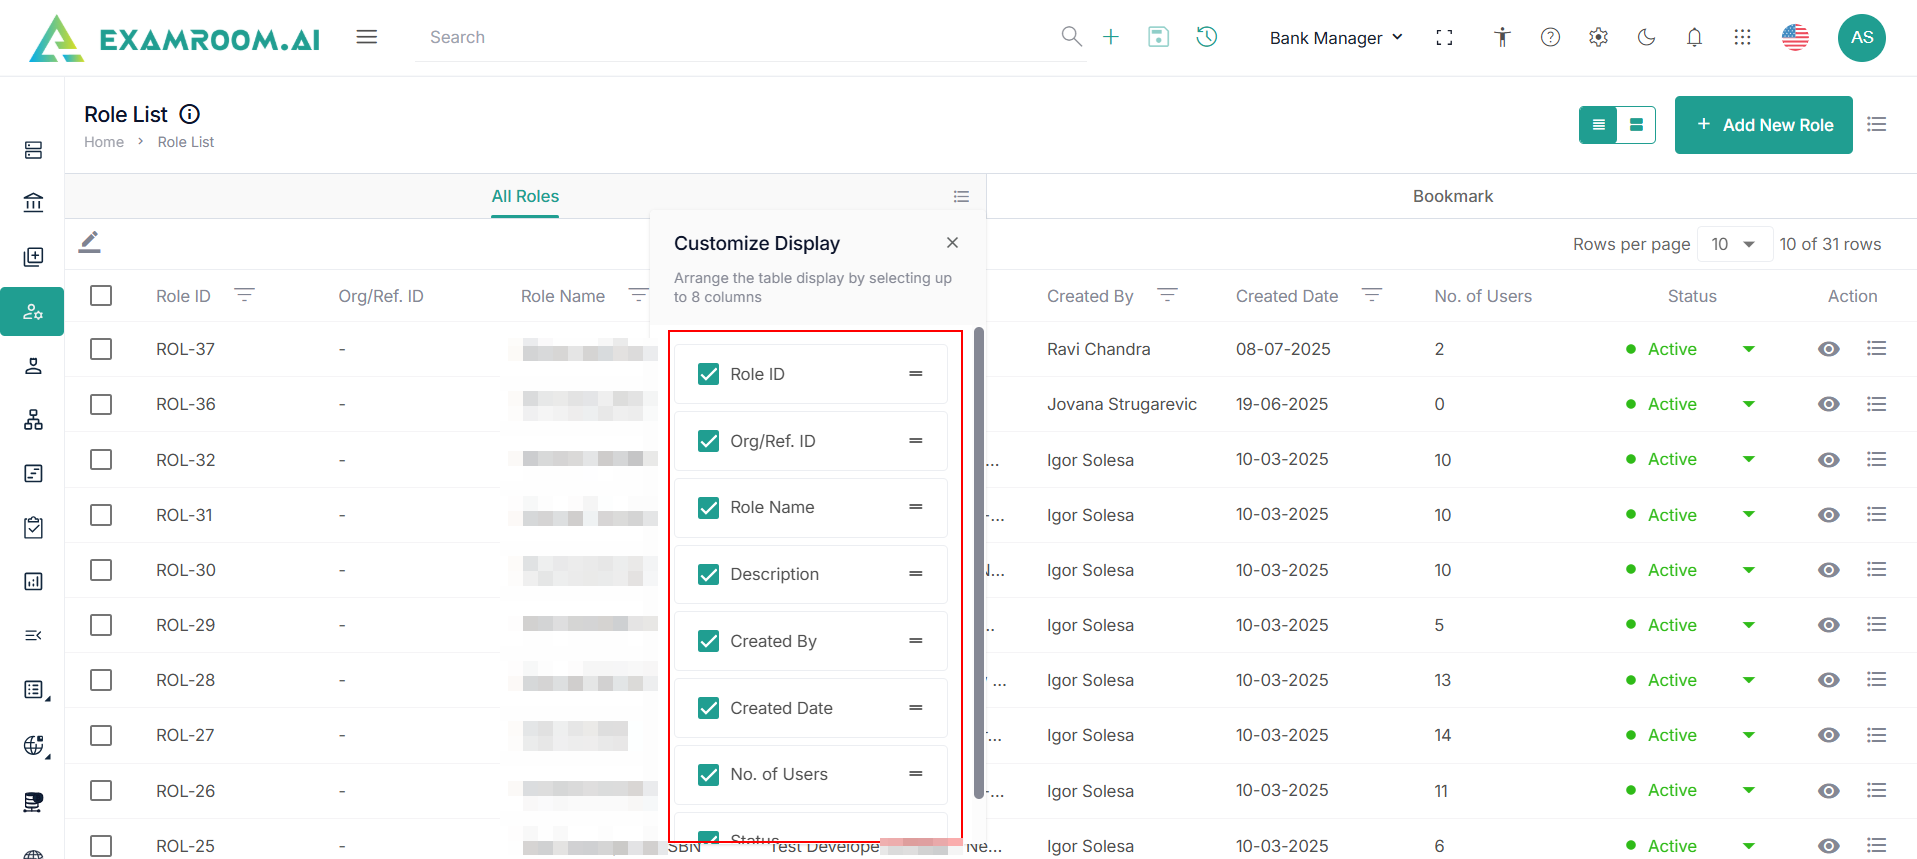Screen dimensions: 1917x859
Task: Uncheck the Role ID column checkbox
Action: (708, 374)
